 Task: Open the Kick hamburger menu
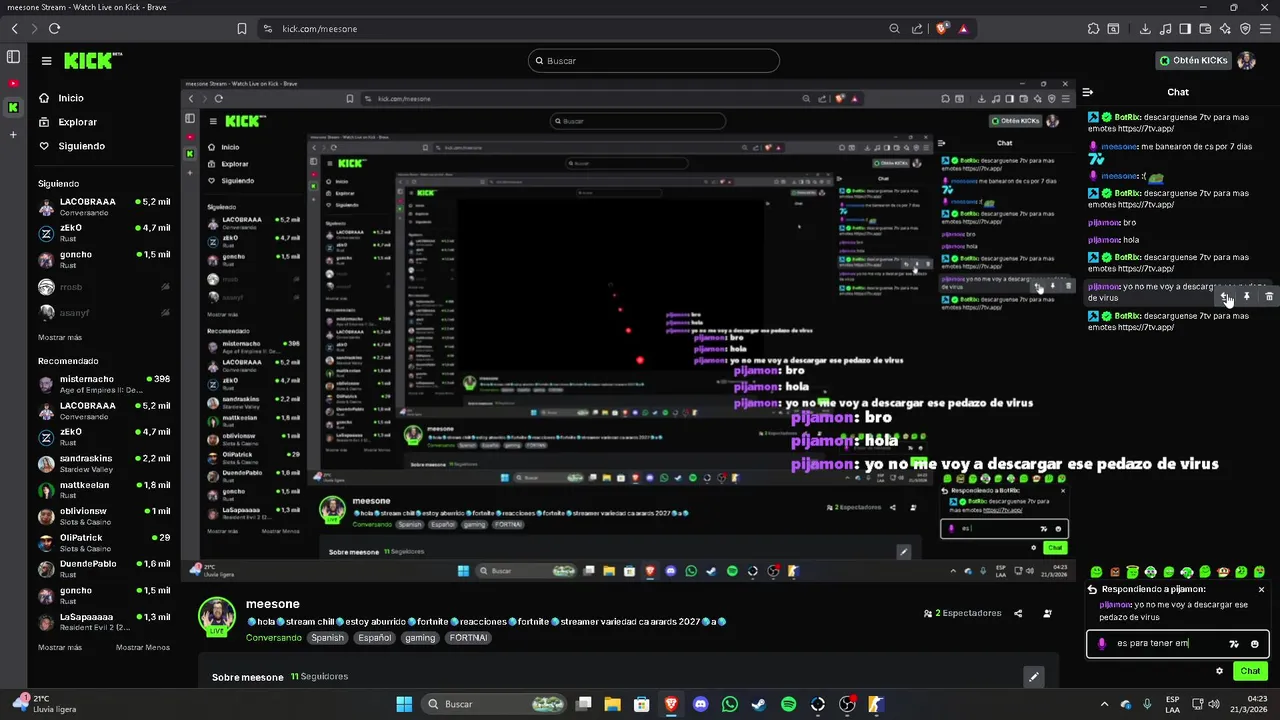click(x=46, y=61)
